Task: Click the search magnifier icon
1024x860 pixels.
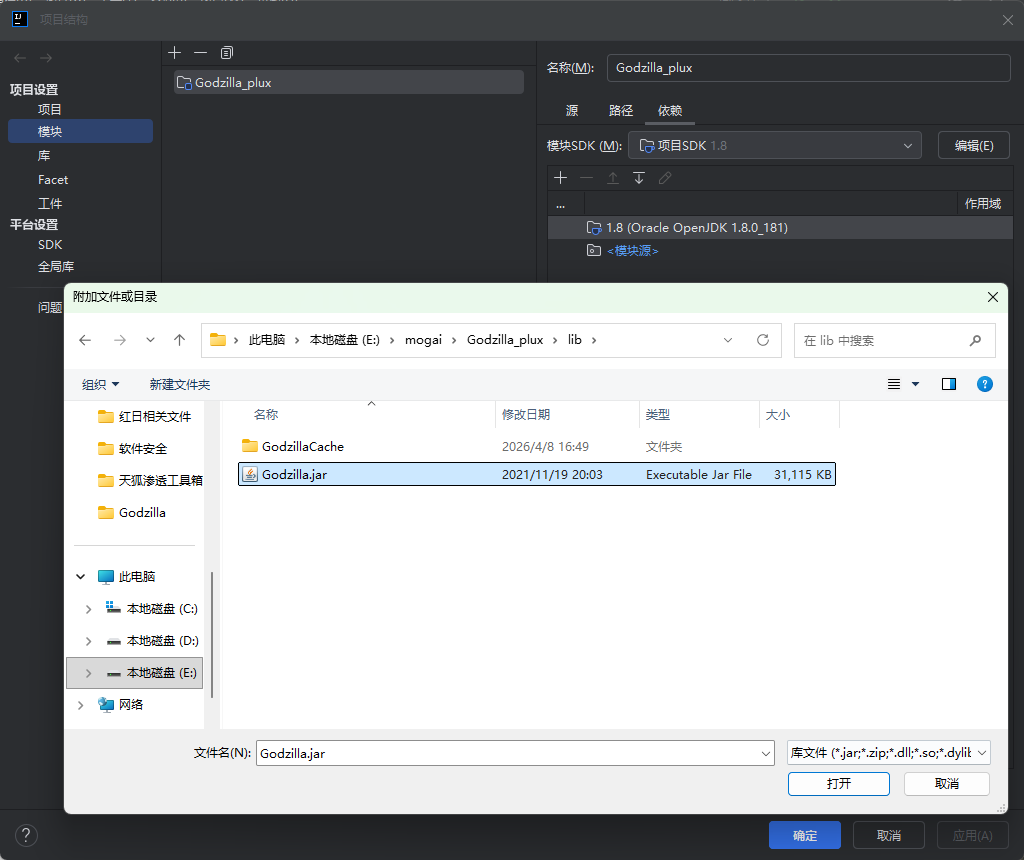Action: pyautogui.click(x=975, y=340)
